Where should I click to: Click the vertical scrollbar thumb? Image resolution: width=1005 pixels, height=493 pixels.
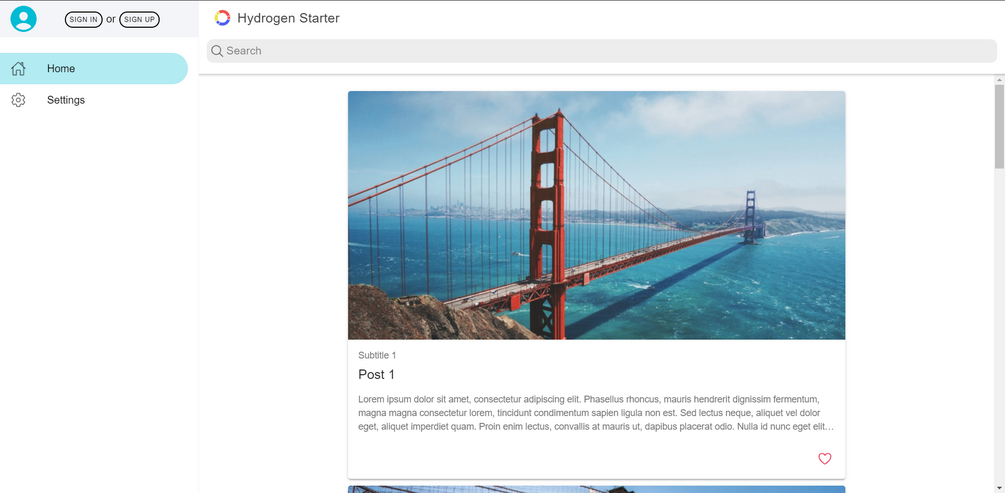point(999,126)
